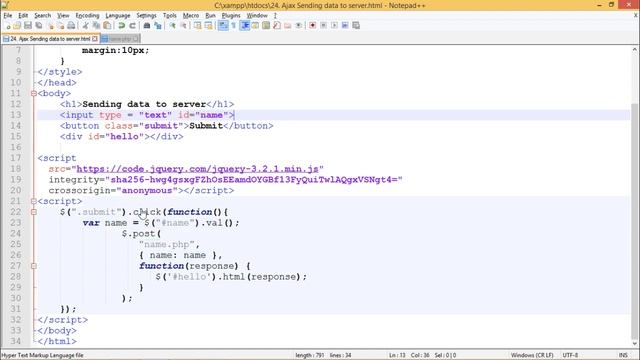Open the Run menu
640x360 pixels.
tap(210, 16)
